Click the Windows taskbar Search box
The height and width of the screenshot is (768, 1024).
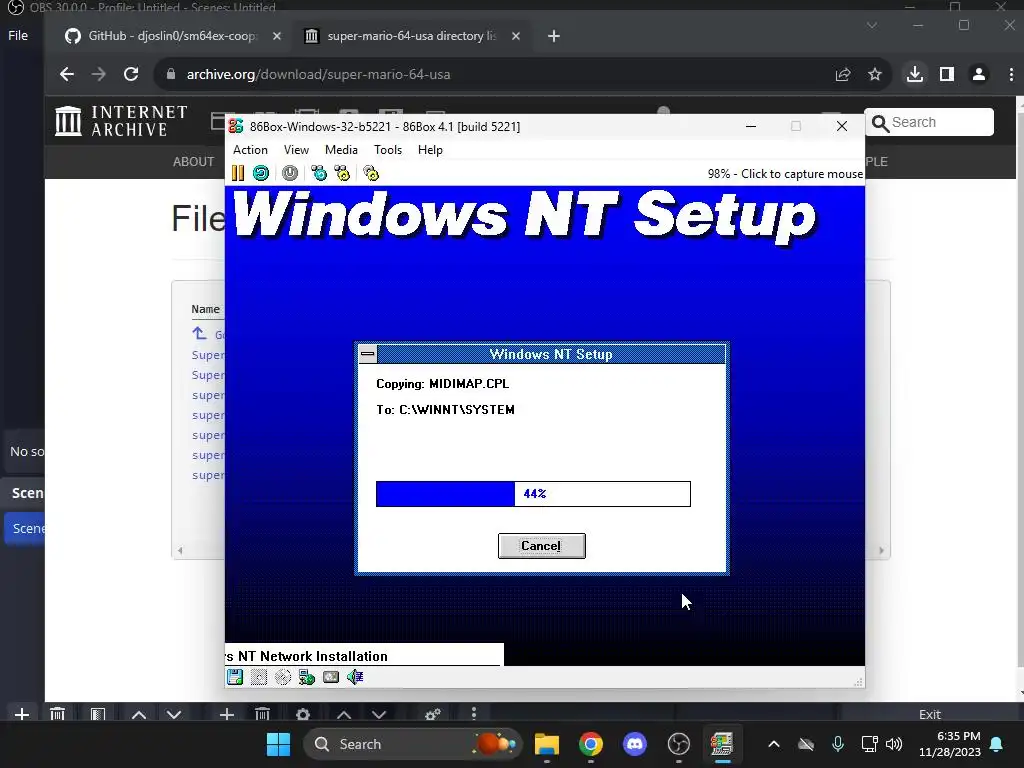413,744
